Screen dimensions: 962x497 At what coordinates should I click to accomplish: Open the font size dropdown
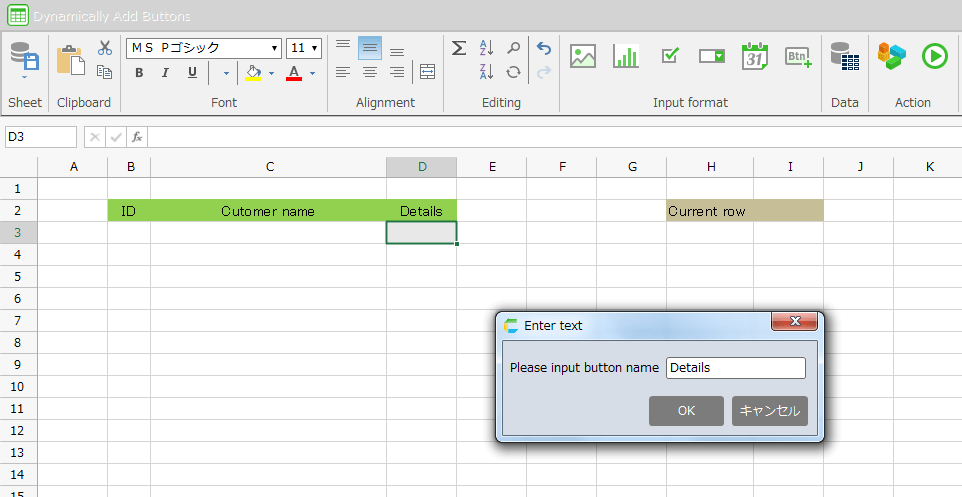315,48
